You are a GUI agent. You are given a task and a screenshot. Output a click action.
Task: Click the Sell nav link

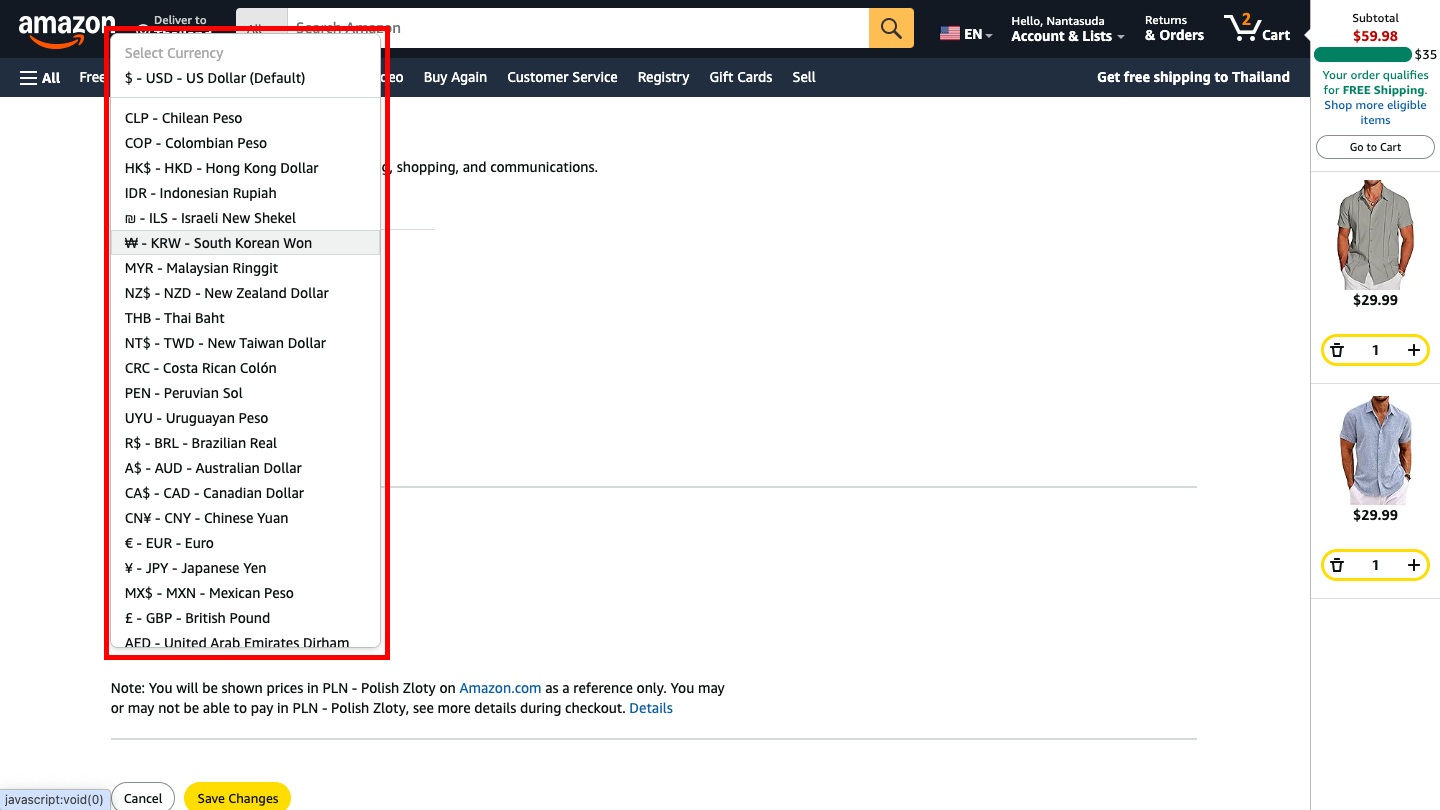coord(804,77)
